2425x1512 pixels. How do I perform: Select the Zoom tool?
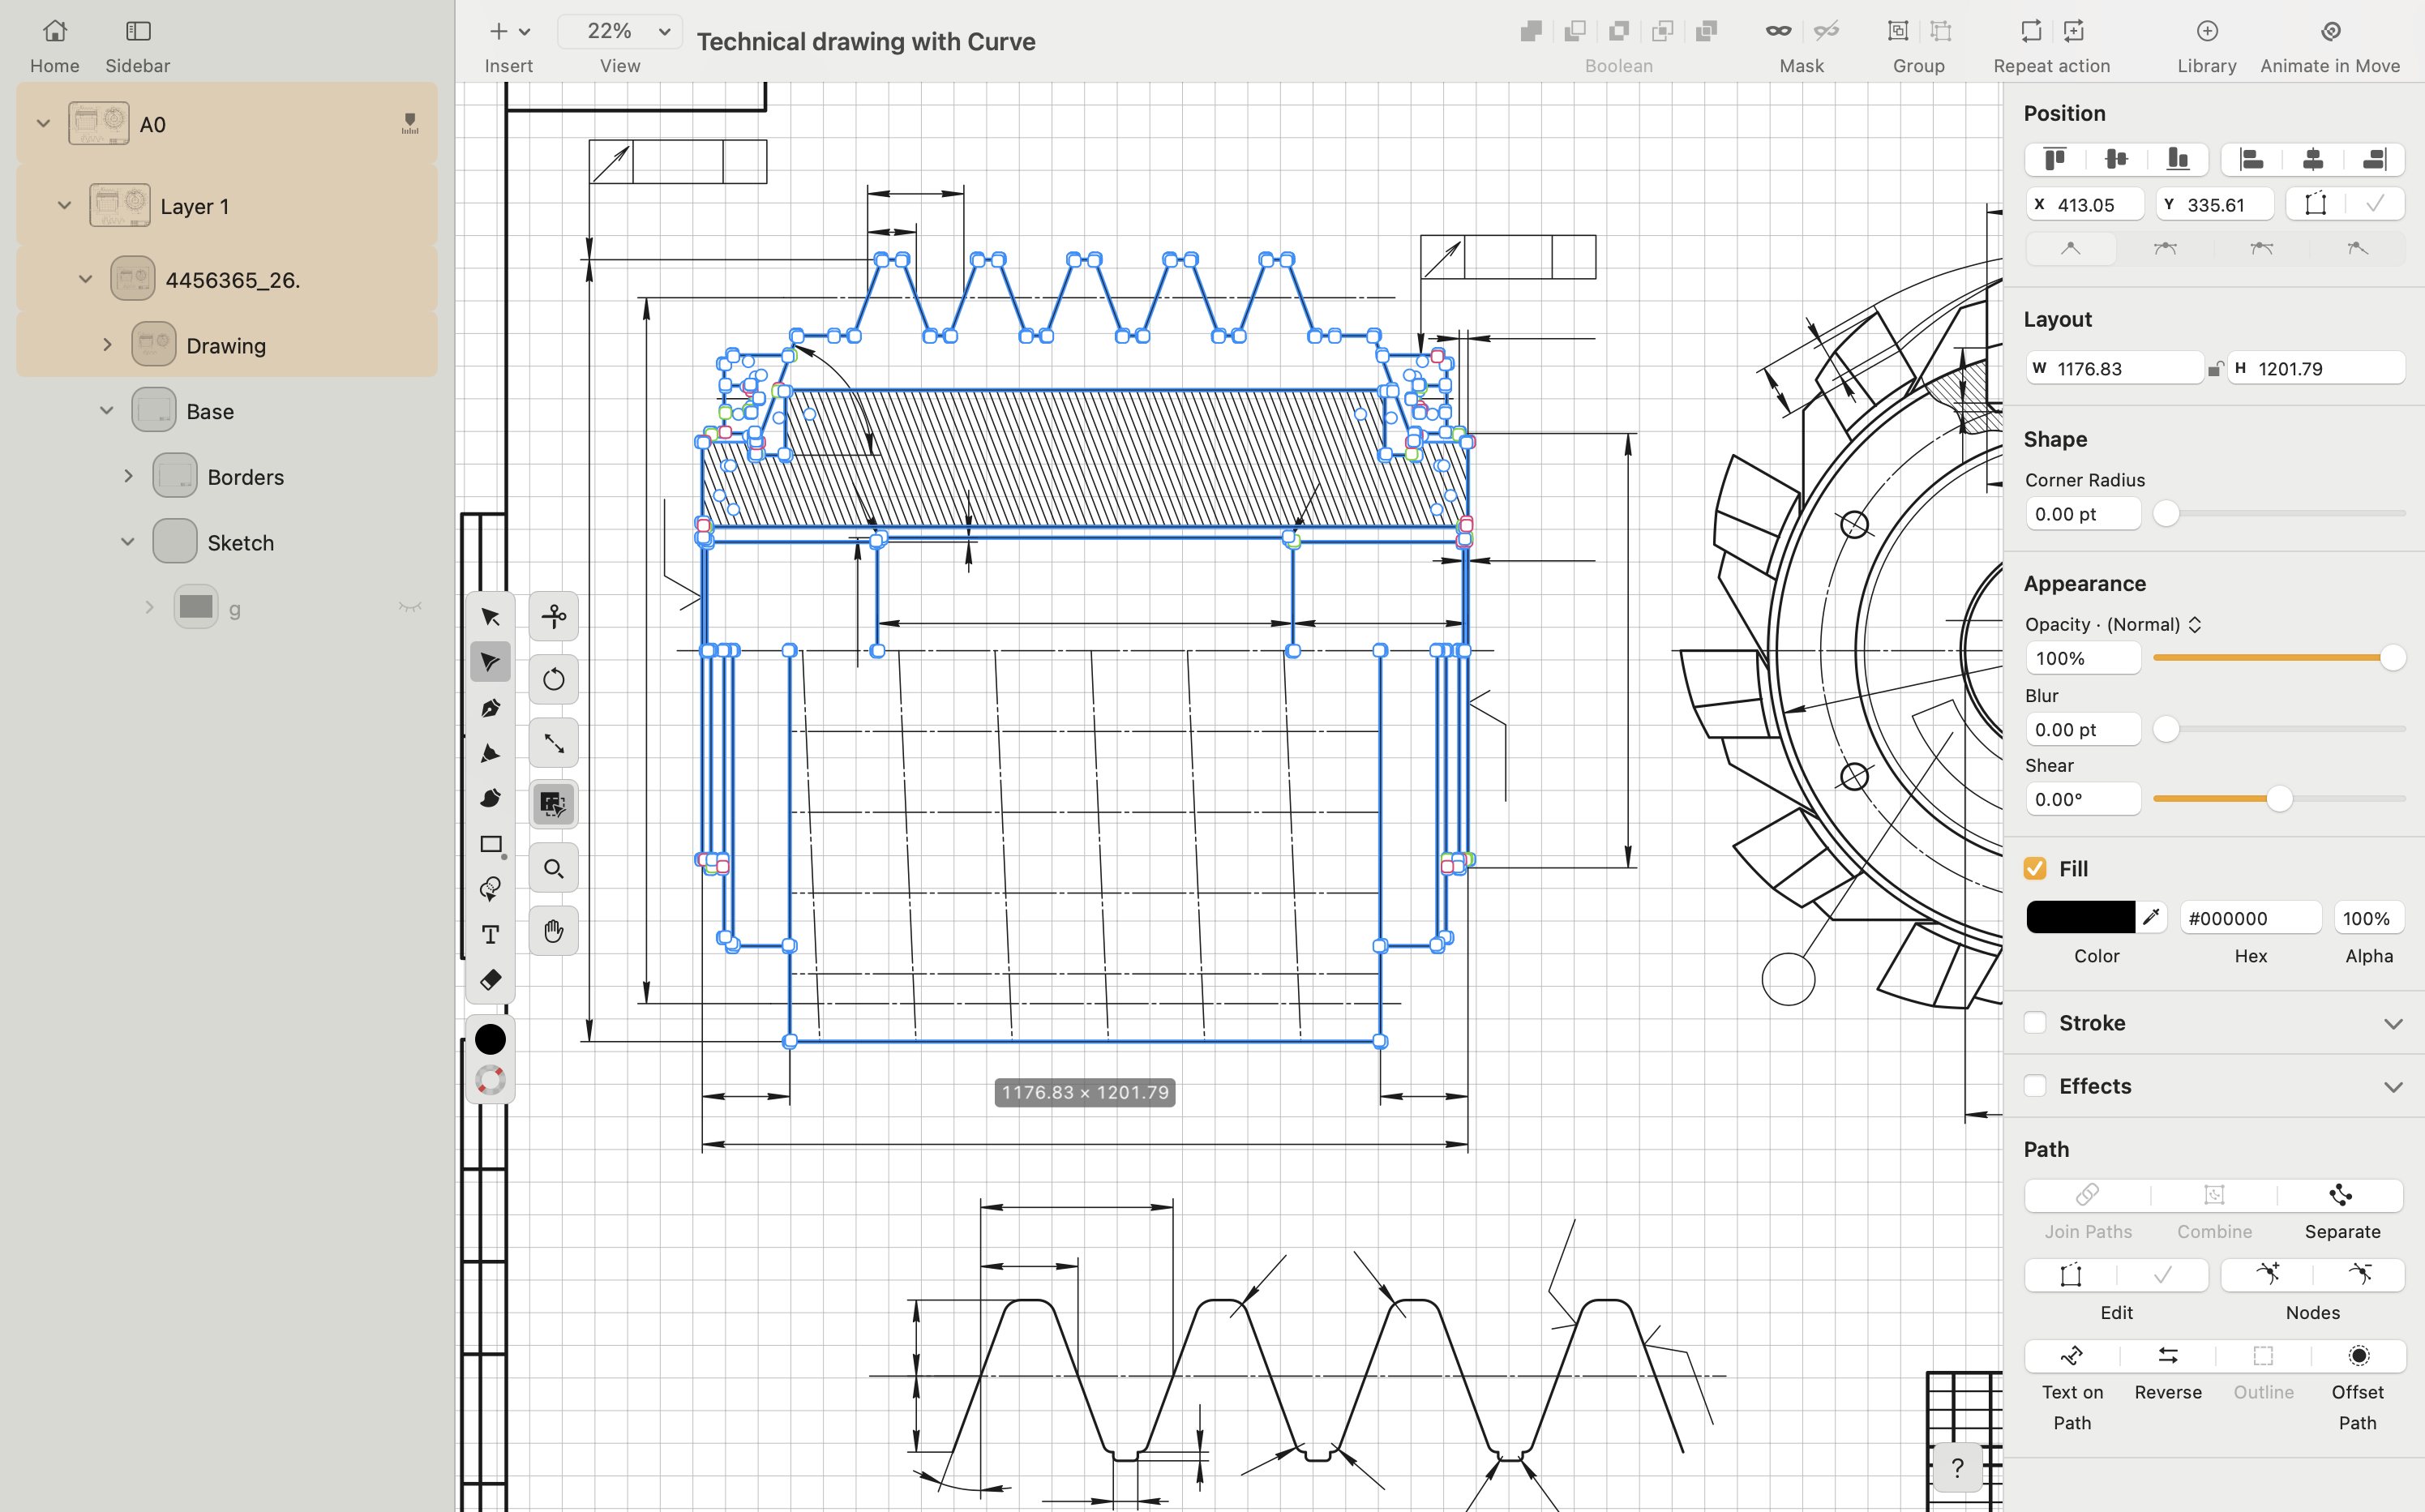553,868
